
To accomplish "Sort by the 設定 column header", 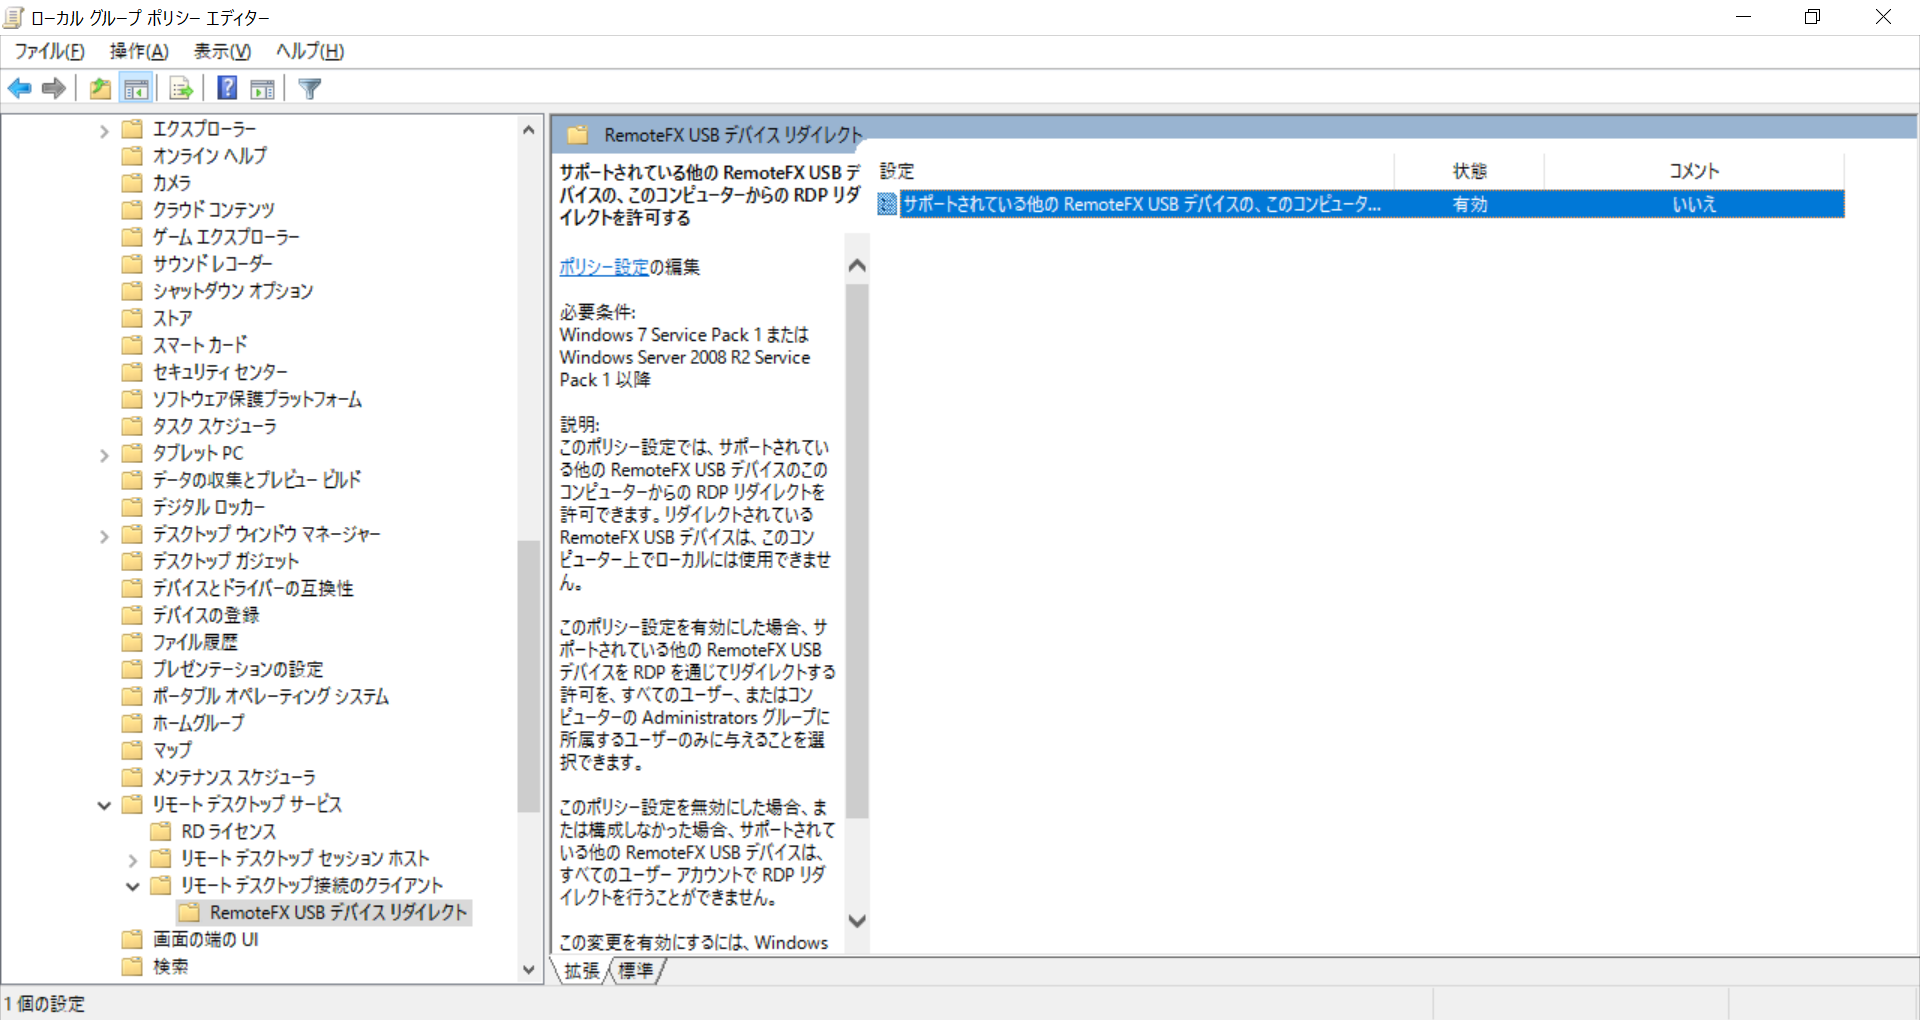I will click(1135, 171).
